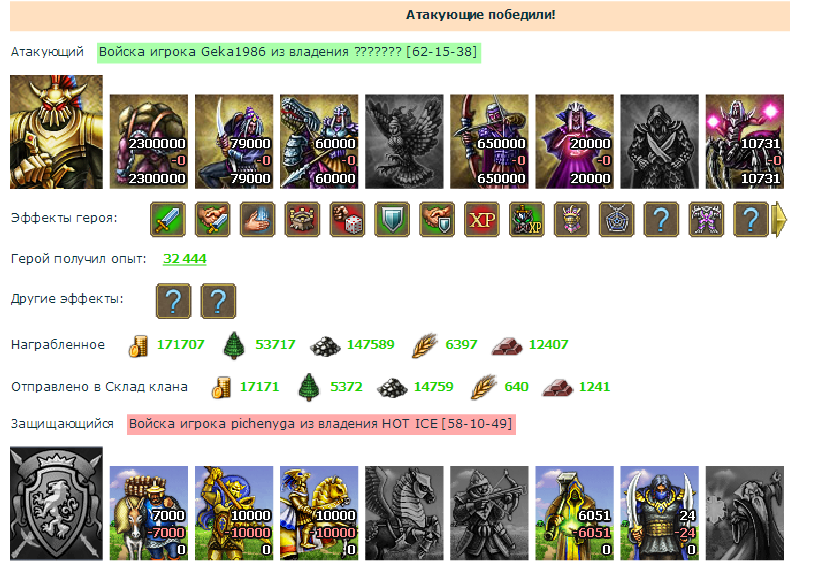Click the defender's lion shield emblem portrait
The height and width of the screenshot is (565, 826).
(x=56, y=503)
